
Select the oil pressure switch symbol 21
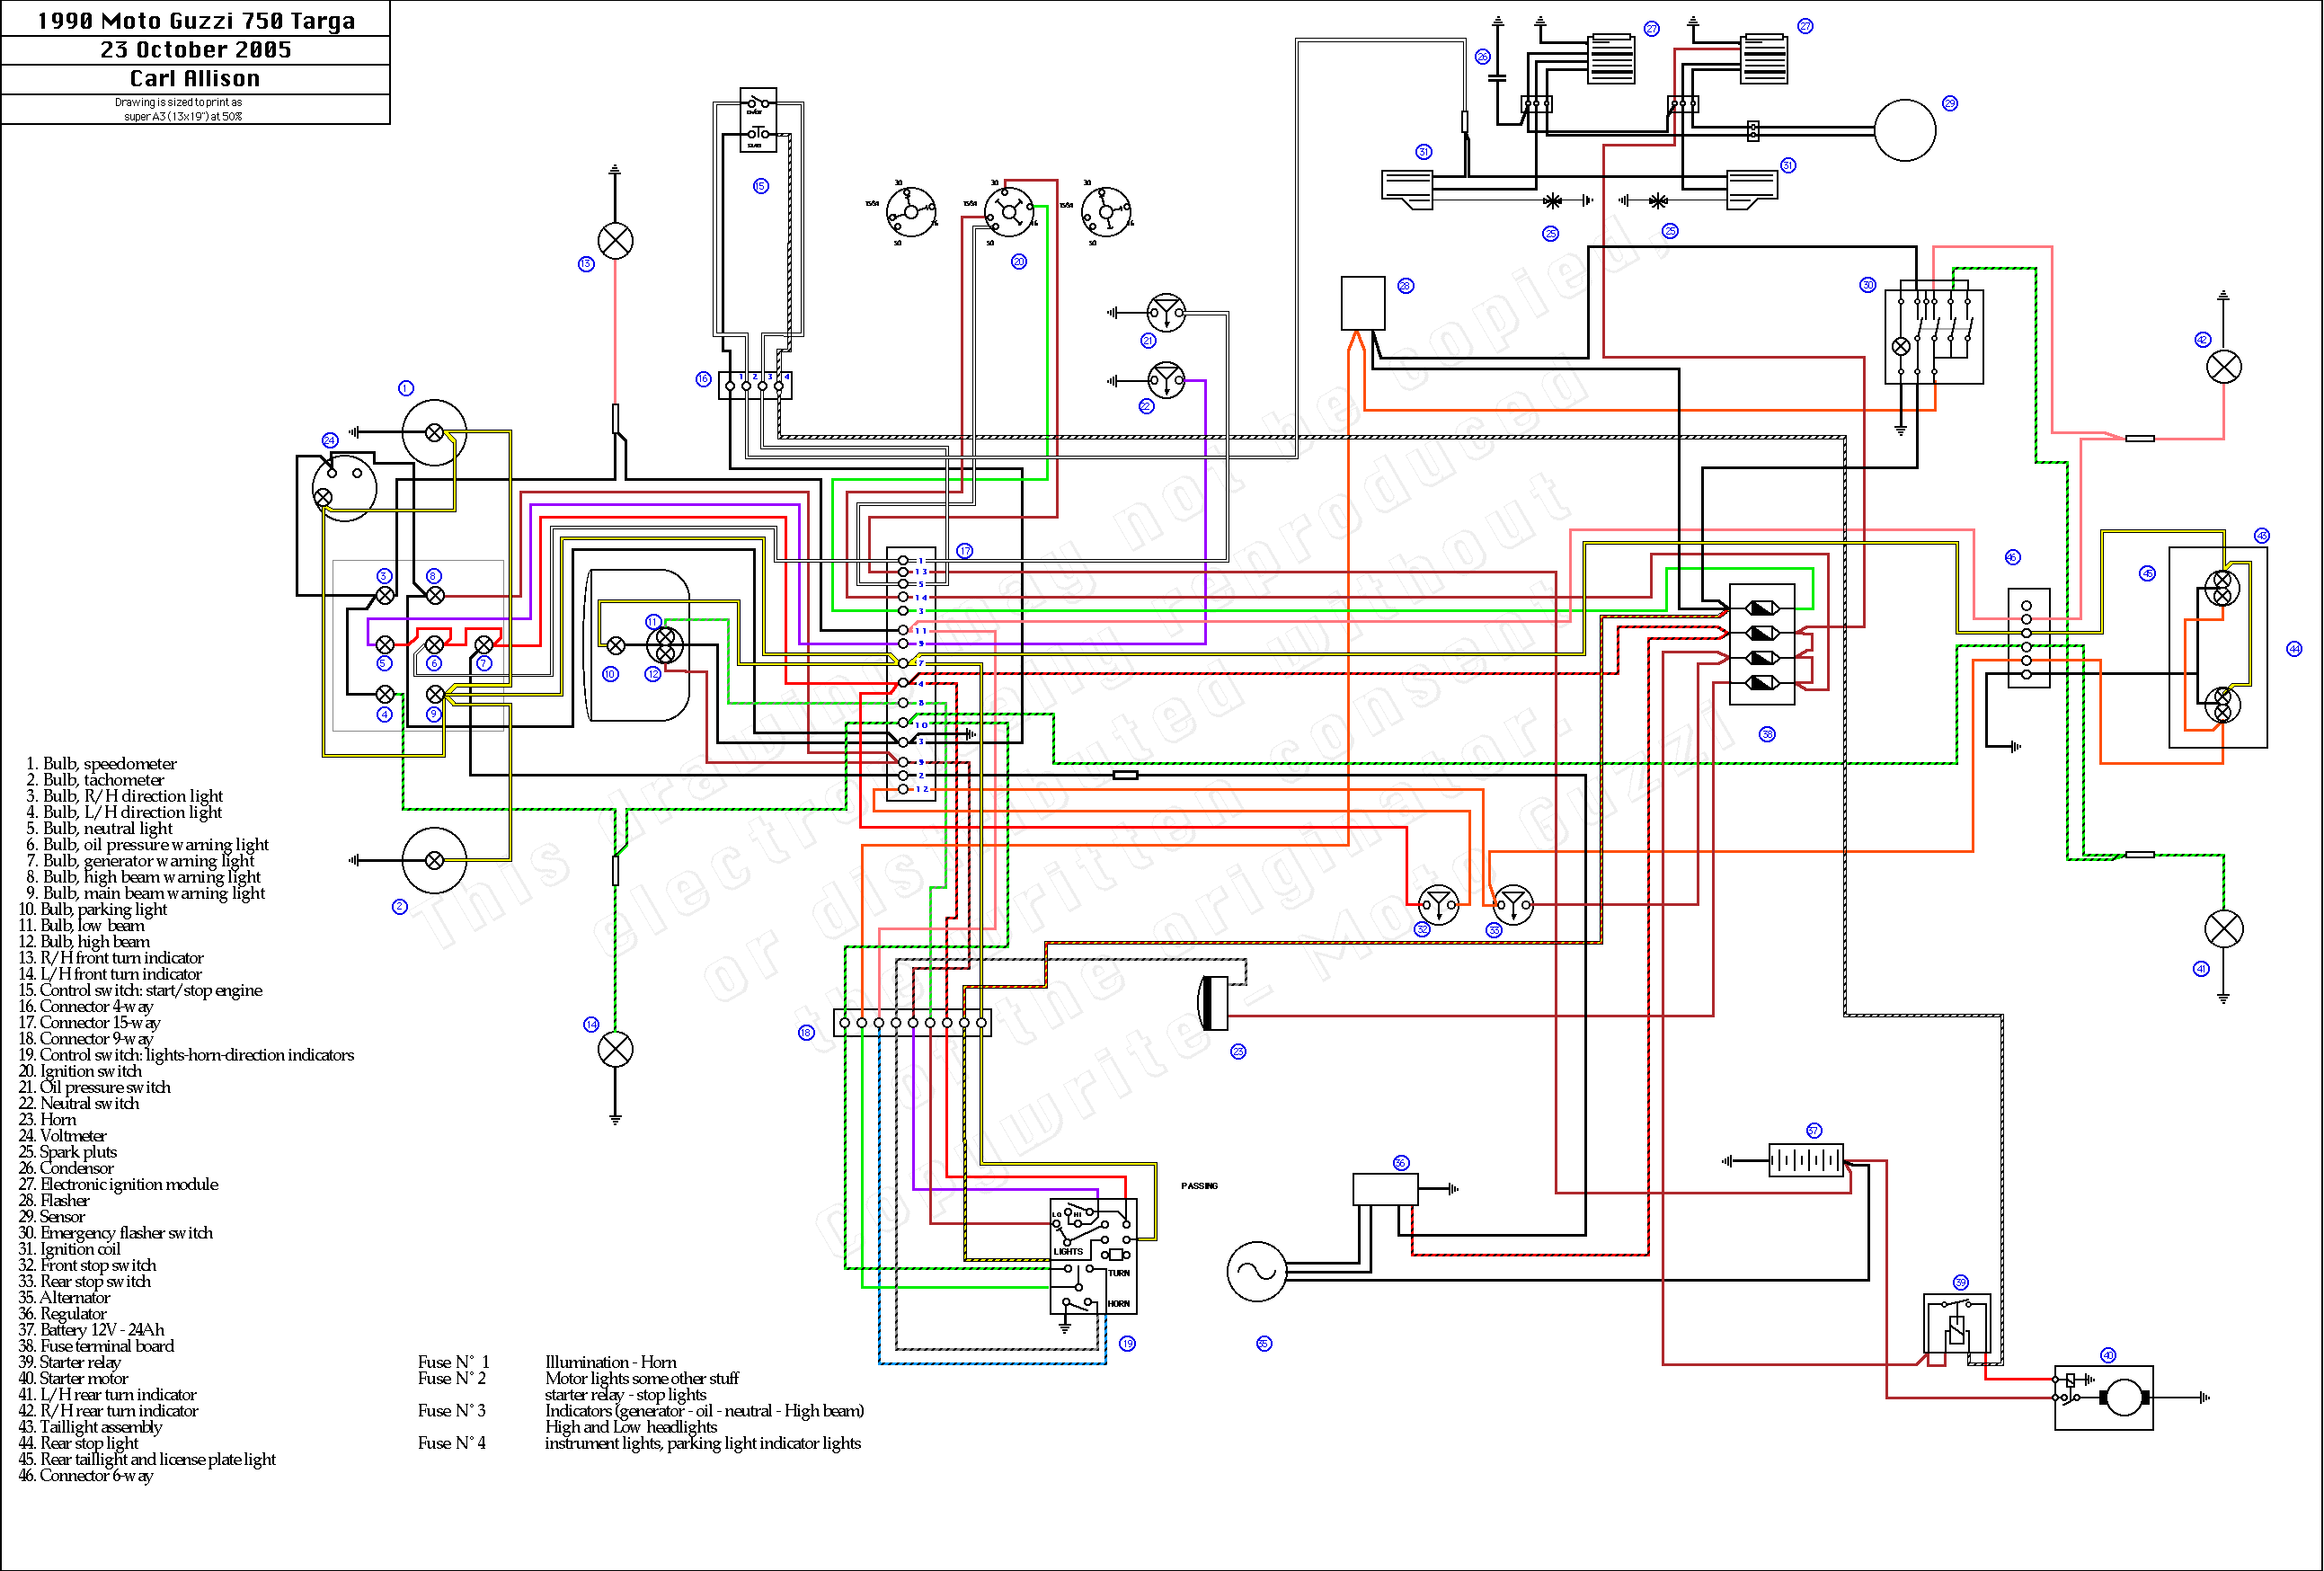point(1166,313)
